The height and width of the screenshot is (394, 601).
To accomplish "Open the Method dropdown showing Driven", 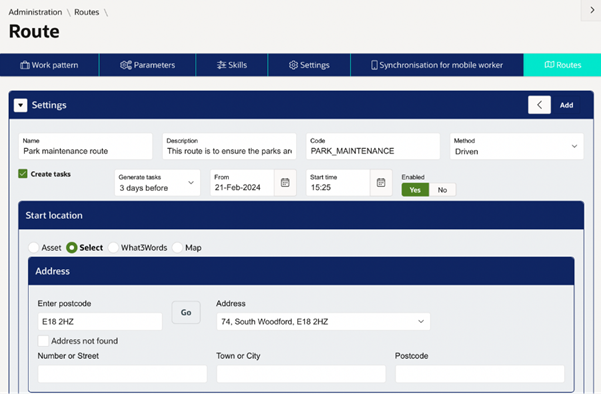I will tap(516, 146).
